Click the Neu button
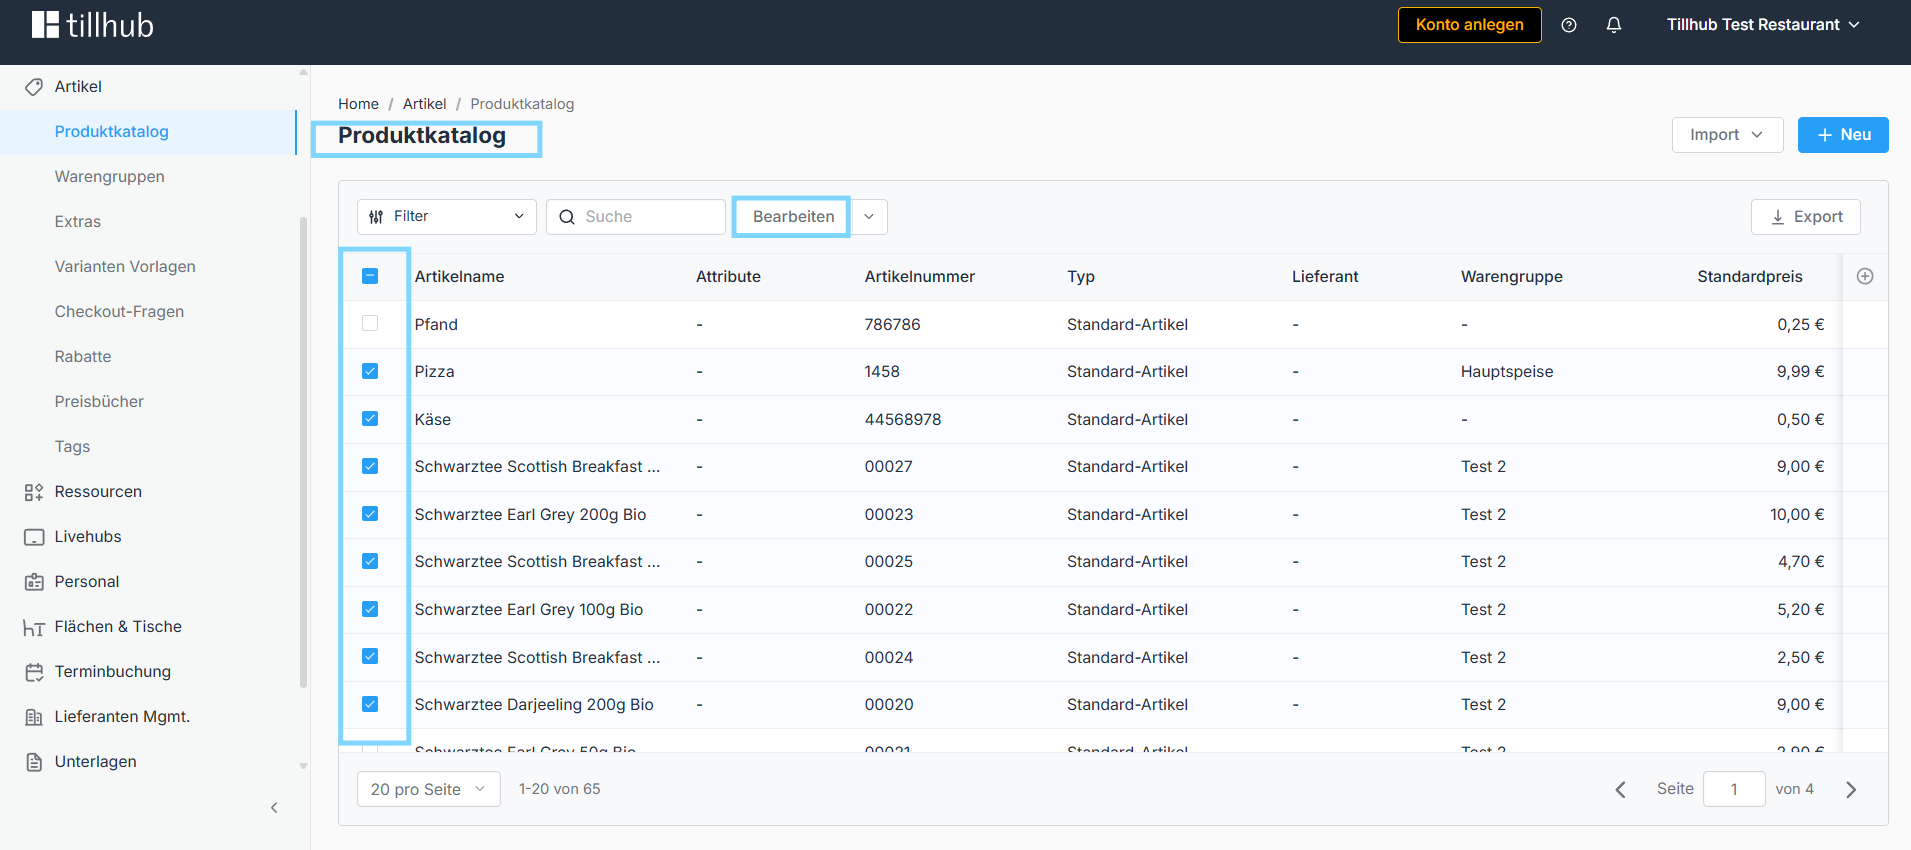 (1843, 135)
